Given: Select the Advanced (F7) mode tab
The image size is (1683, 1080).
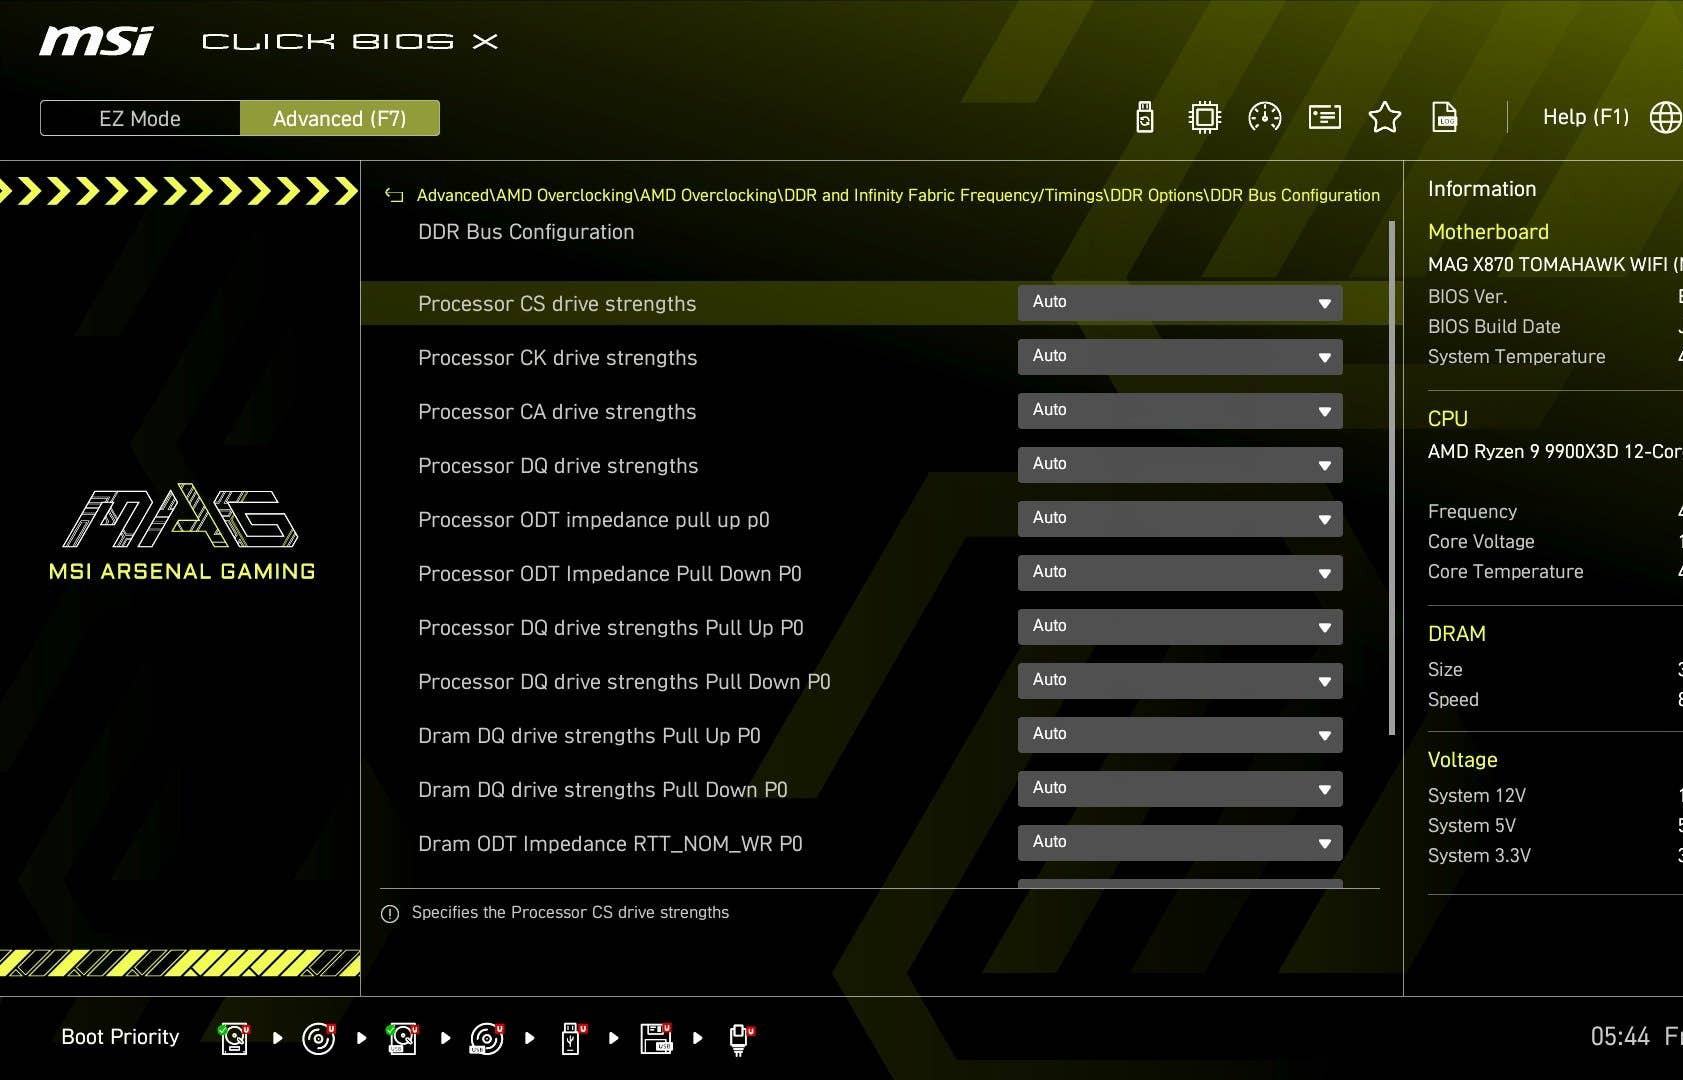Looking at the screenshot, I should [340, 118].
